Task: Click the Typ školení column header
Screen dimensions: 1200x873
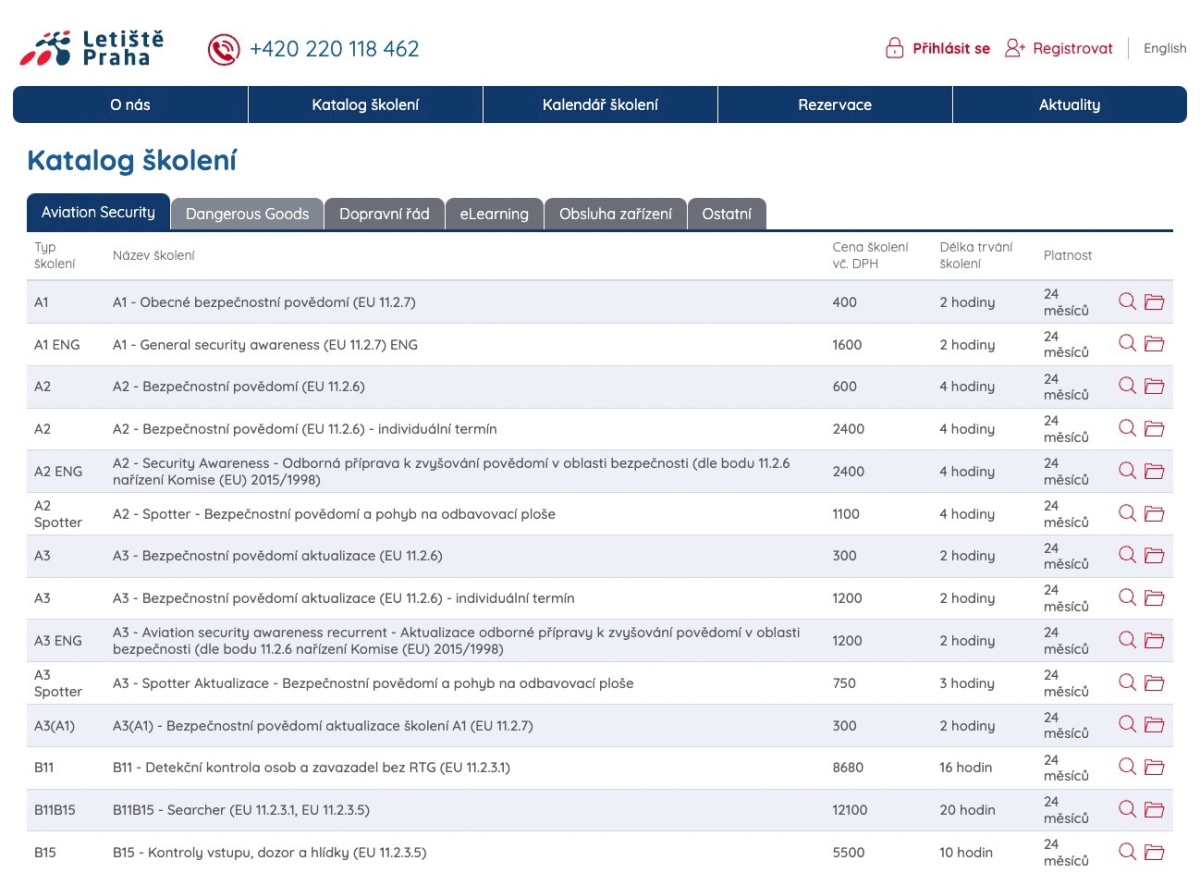Action: tap(55, 255)
